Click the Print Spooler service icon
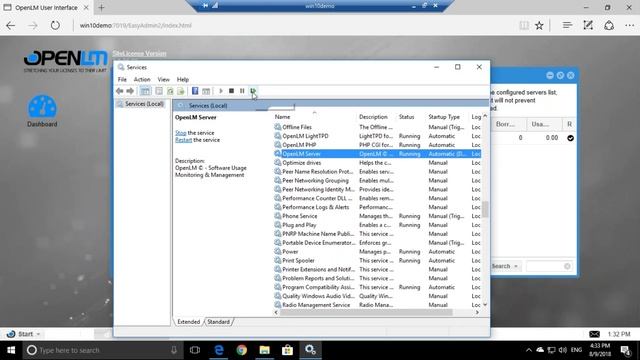640x360 pixels. (x=278, y=260)
